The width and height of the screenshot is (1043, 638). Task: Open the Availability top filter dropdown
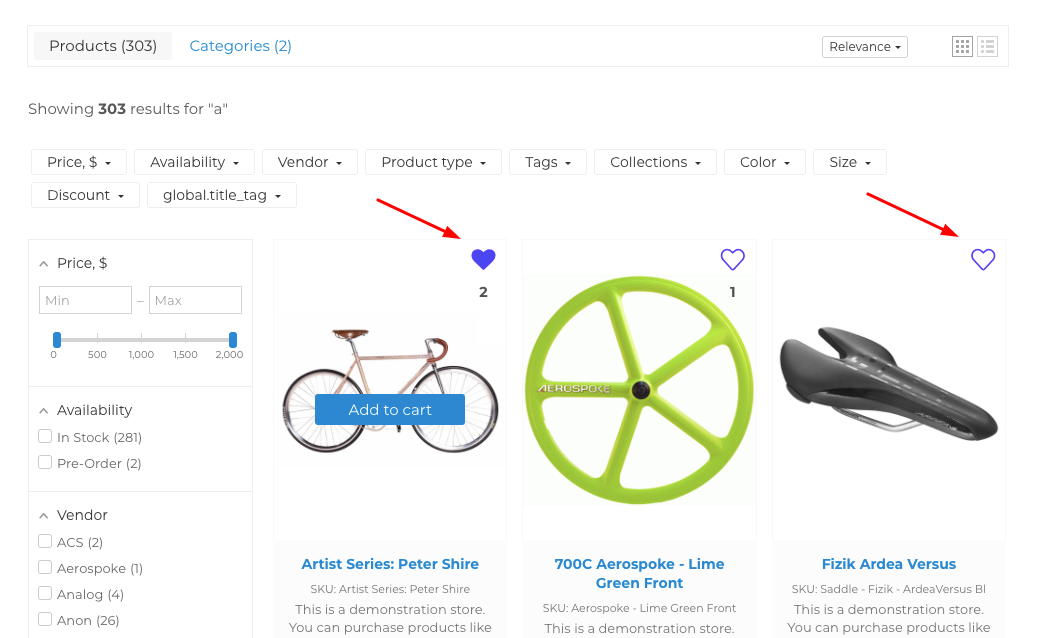[x=194, y=162]
